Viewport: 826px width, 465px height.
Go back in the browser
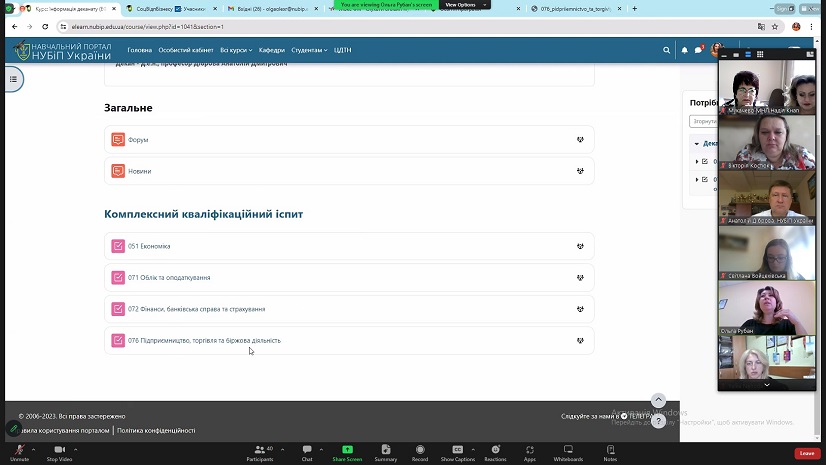tap(15, 26)
